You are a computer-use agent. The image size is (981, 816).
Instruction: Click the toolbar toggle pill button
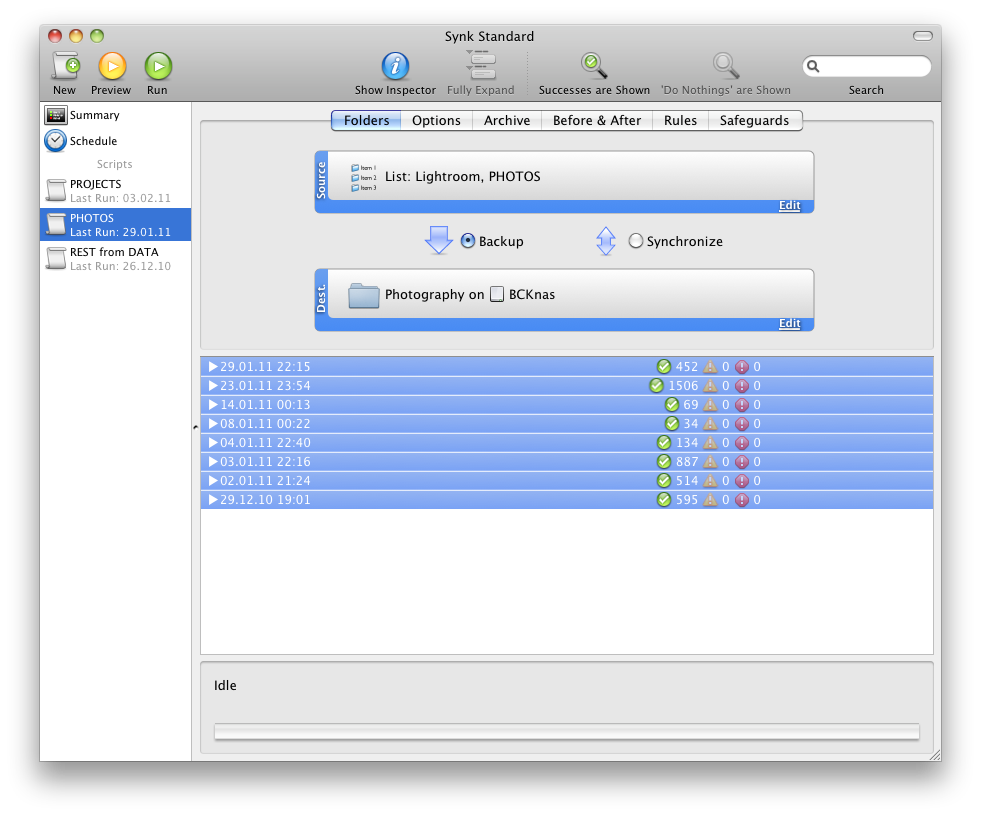point(922,36)
